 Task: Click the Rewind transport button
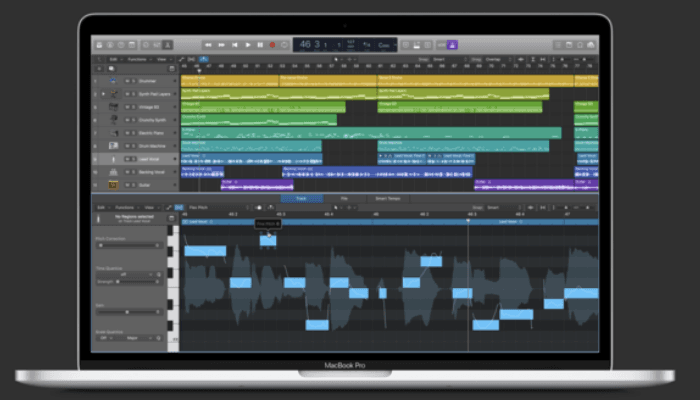point(209,45)
